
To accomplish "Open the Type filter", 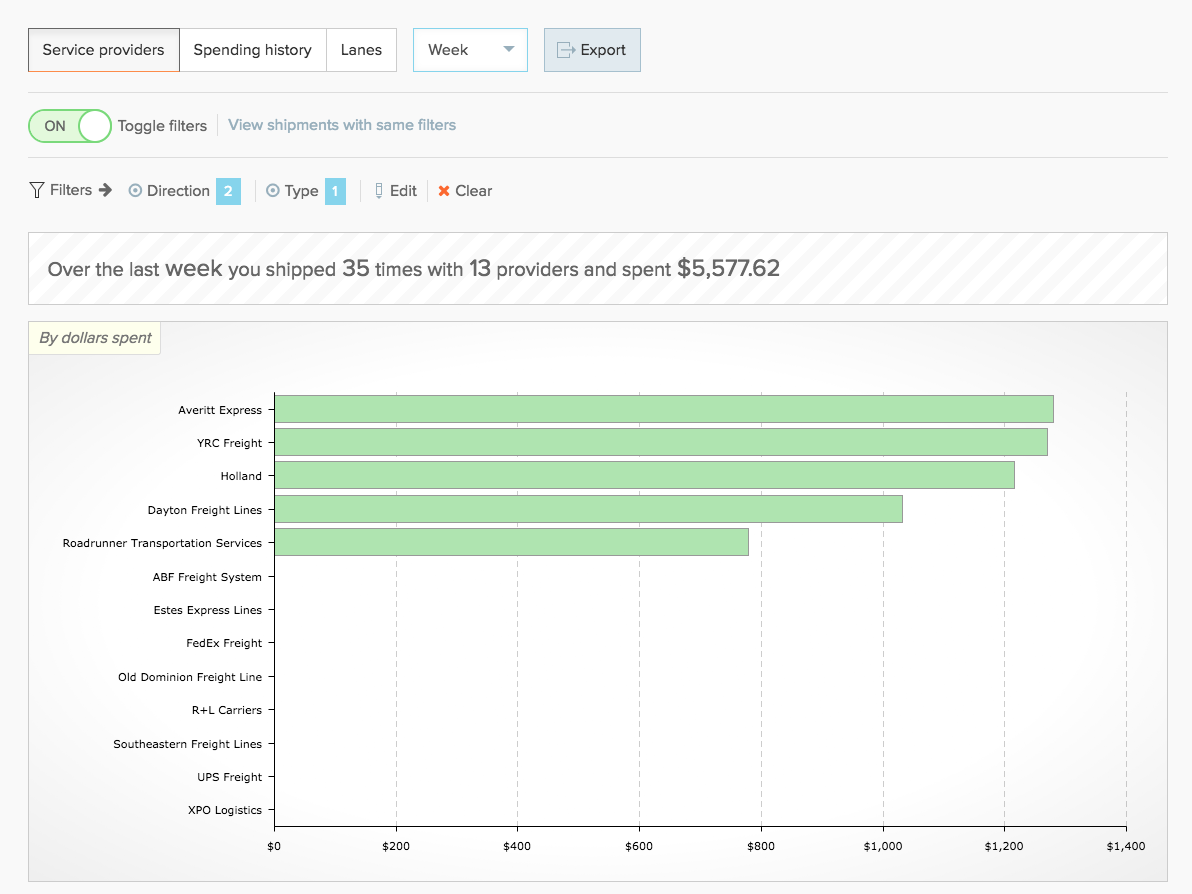I will click(293, 191).
